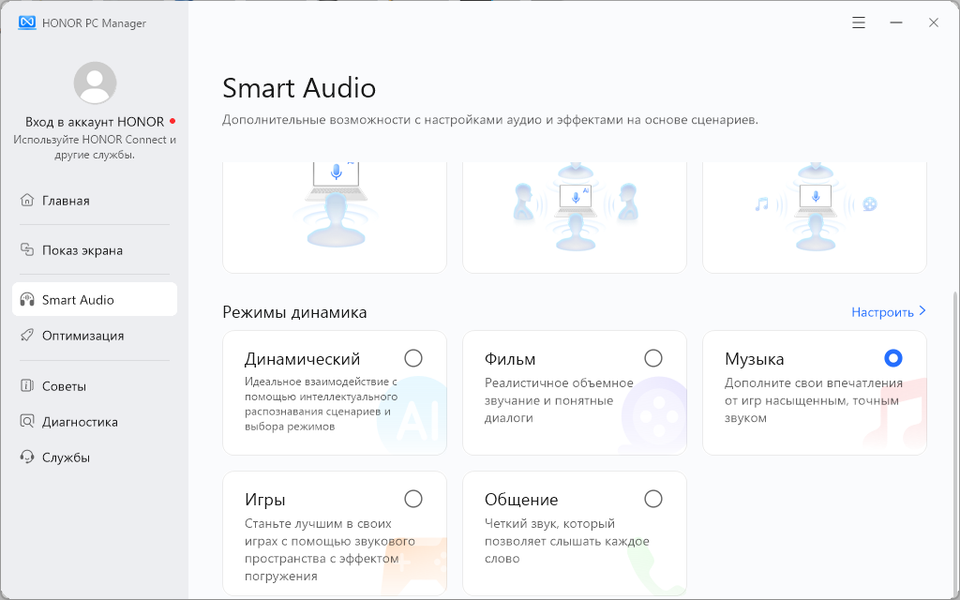Click the Режимы динамика section heading

click(x=294, y=312)
